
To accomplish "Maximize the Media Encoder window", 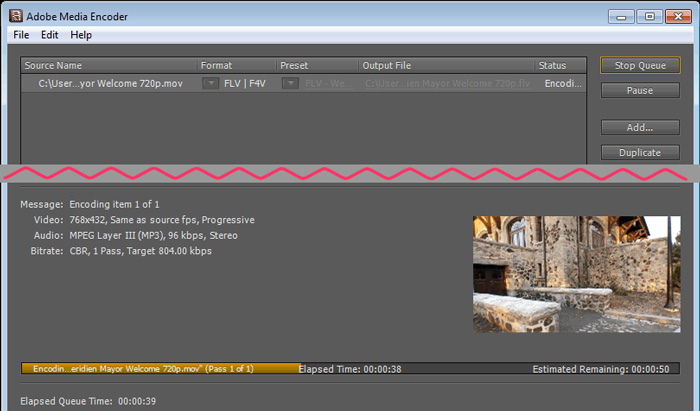I will [649, 15].
